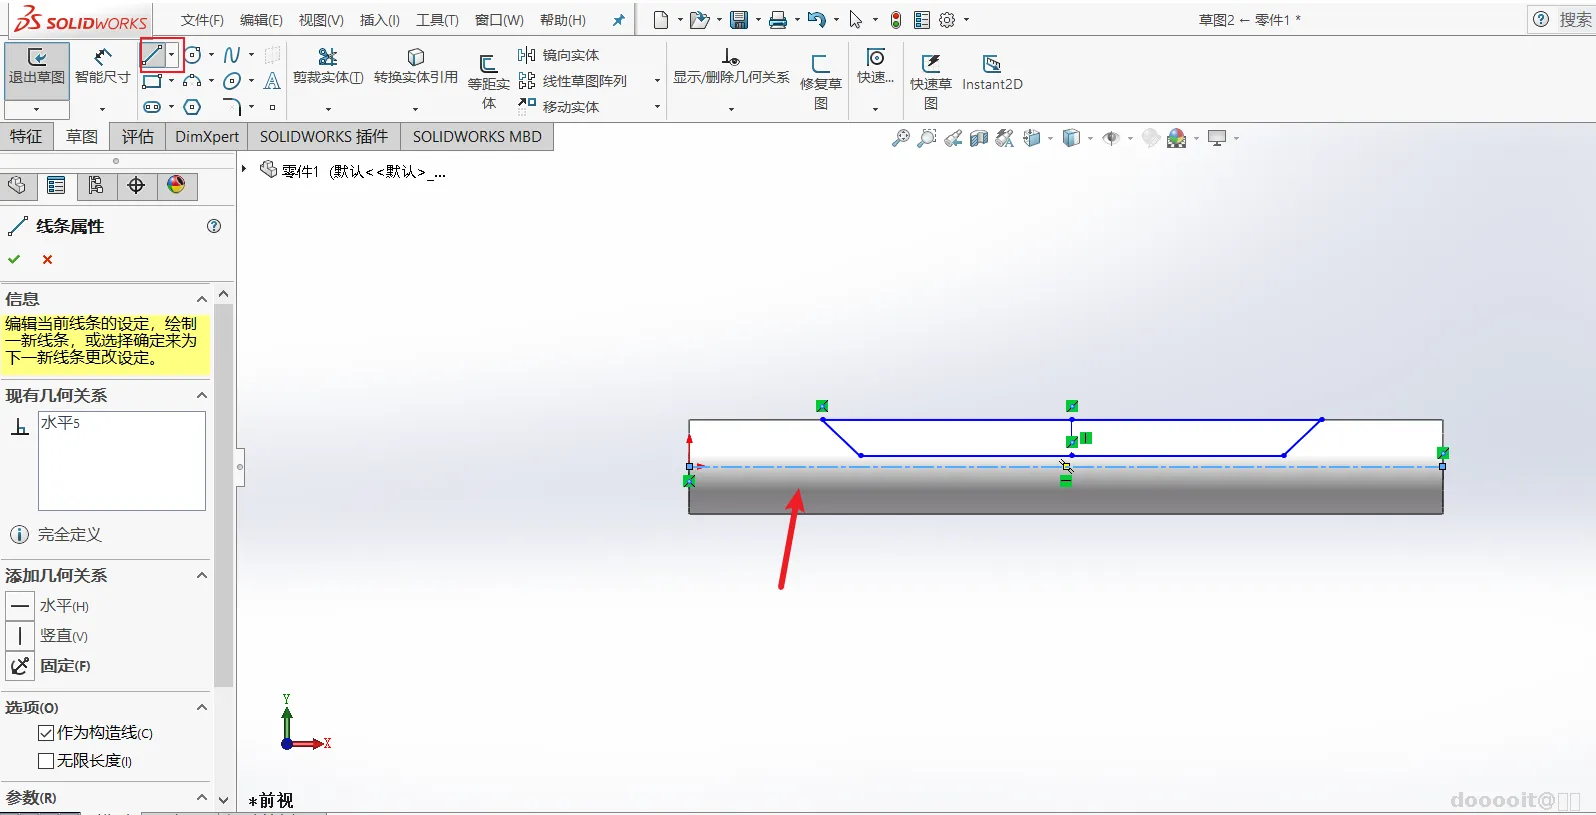Image resolution: width=1596 pixels, height=815 pixels.
Task: Click Repair Sketch (修复草图) tool
Action: tap(821, 80)
